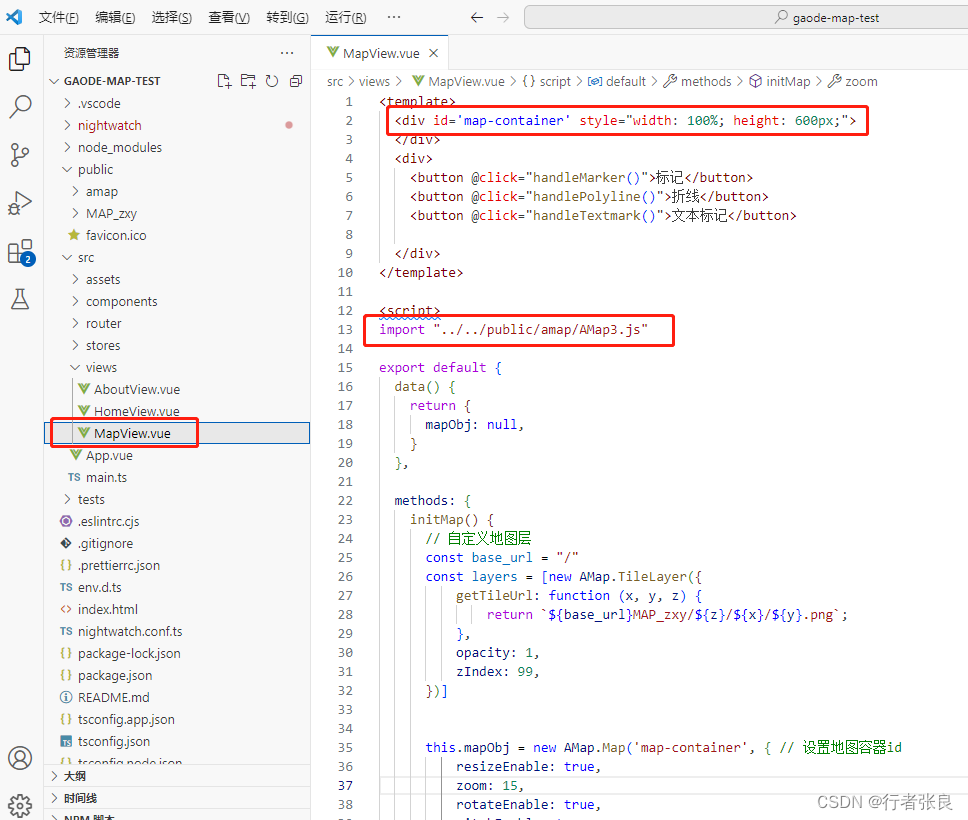Close the MapView.vue editor tab
968x820 pixels.
[434, 54]
